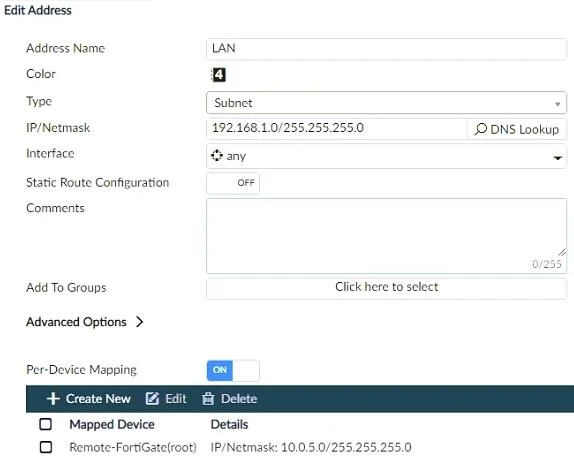This screenshot has height=456, width=574.
Task: Click inside the Comments text area
Action: tap(387, 236)
